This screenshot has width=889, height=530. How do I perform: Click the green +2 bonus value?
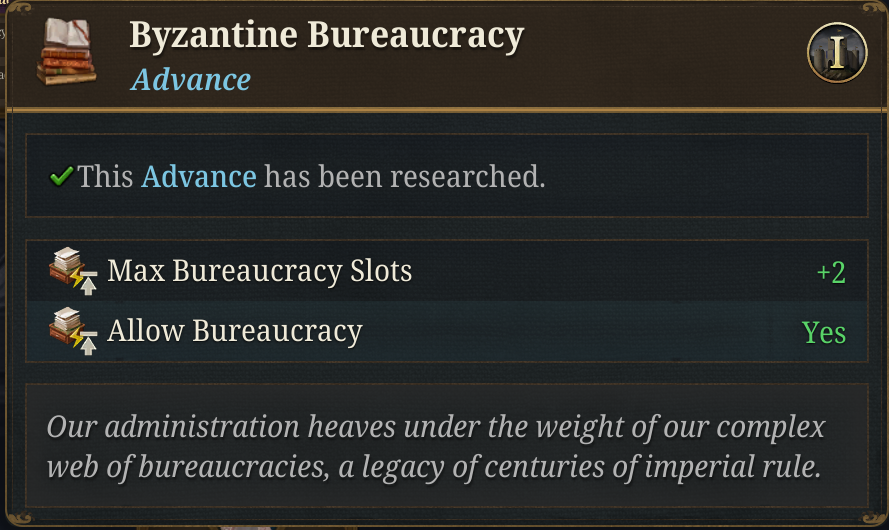830,273
